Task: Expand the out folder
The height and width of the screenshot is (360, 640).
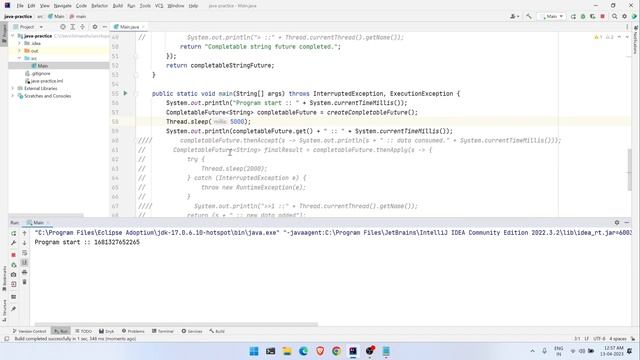Action: (19, 51)
